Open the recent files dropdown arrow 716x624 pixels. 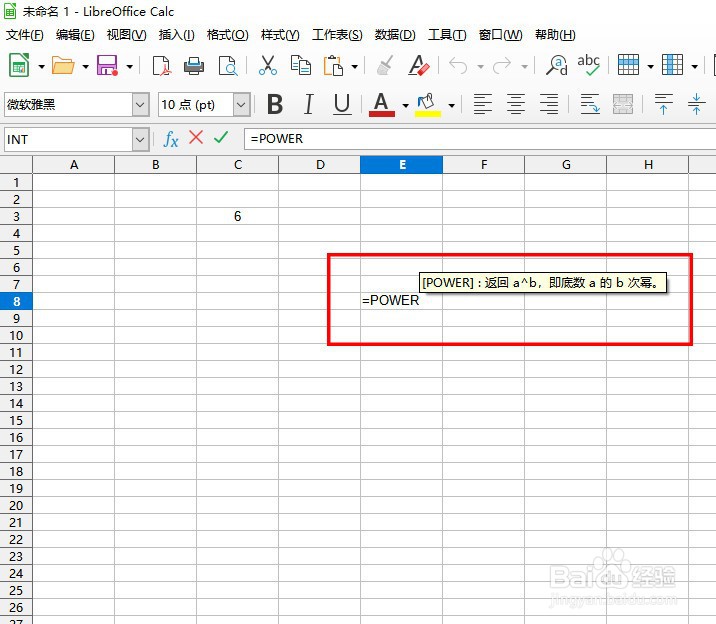85,67
